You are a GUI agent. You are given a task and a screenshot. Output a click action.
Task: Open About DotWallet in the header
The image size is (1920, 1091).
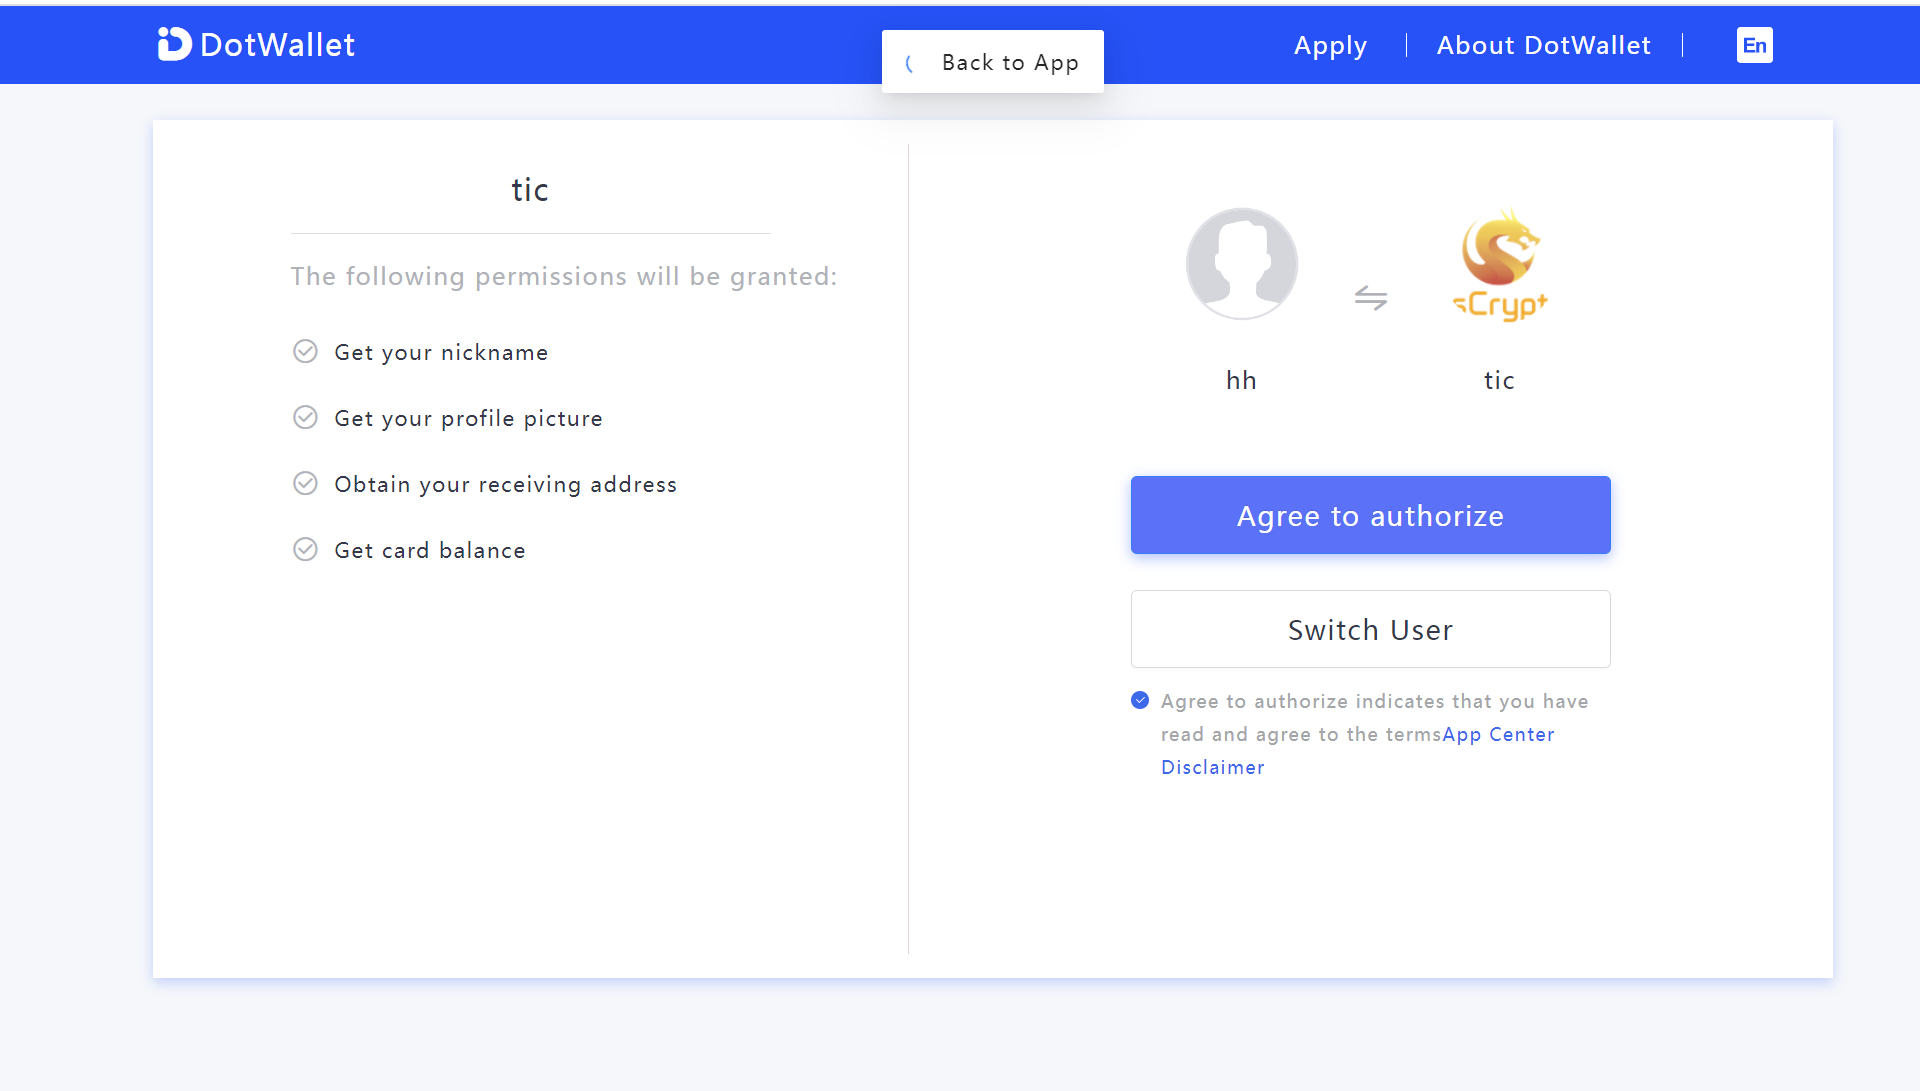click(x=1543, y=45)
